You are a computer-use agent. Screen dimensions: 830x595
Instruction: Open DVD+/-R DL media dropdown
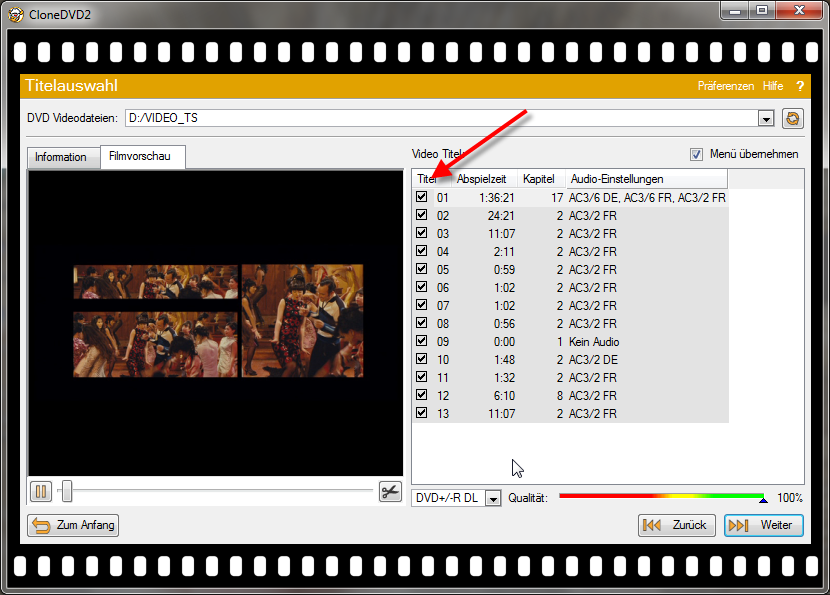click(x=493, y=498)
